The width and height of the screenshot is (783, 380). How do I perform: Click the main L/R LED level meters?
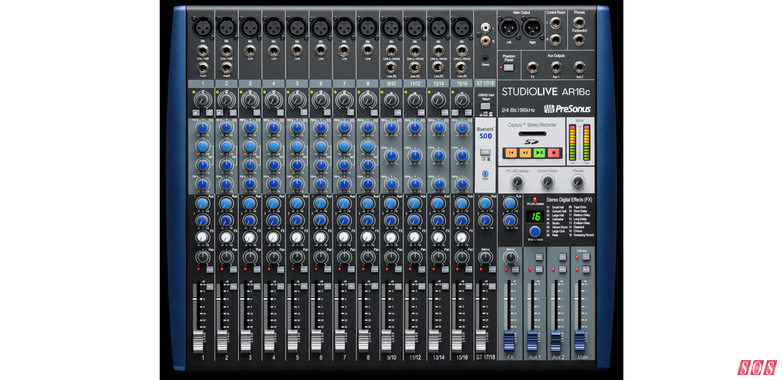(x=580, y=142)
